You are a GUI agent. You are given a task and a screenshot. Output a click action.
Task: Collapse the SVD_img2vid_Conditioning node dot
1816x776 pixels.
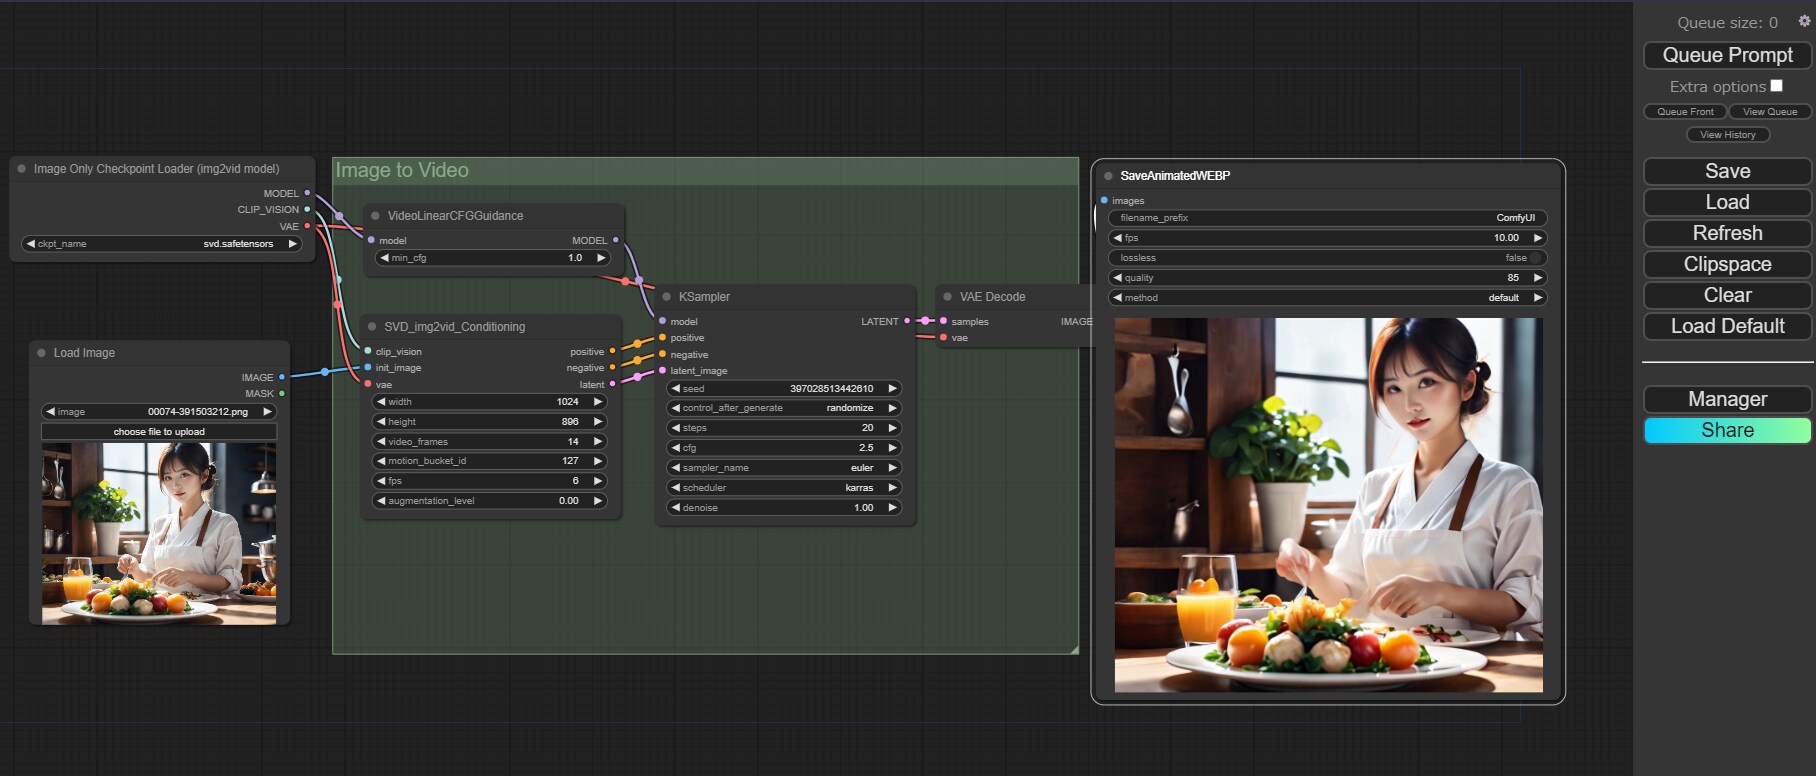[x=372, y=327]
